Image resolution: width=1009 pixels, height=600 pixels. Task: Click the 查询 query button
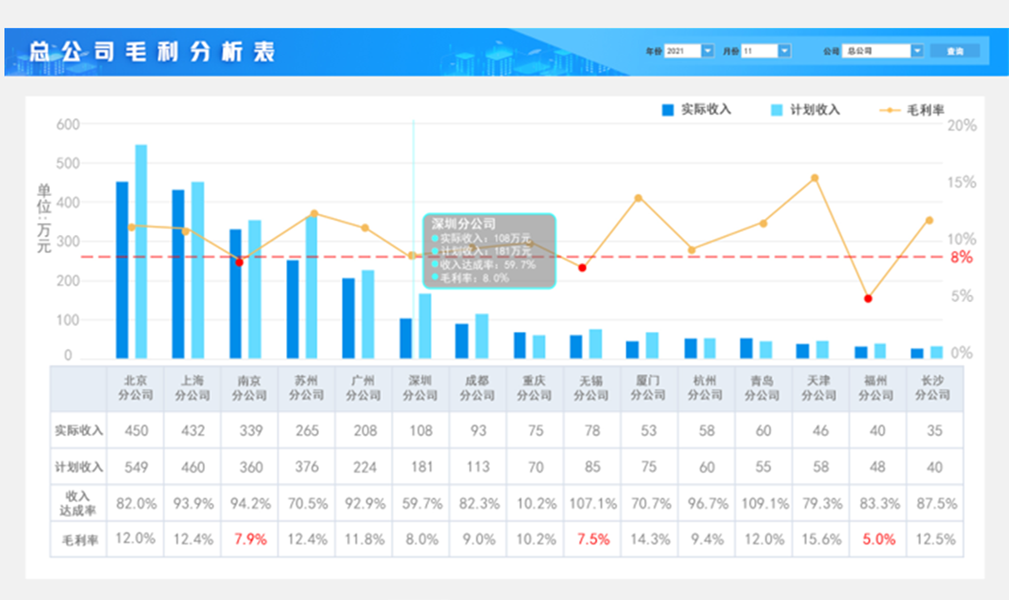tap(955, 50)
